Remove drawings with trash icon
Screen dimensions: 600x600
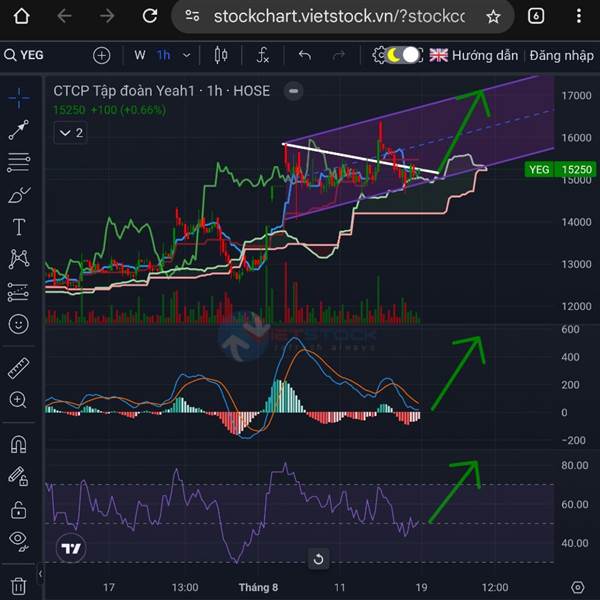(x=18, y=586)
